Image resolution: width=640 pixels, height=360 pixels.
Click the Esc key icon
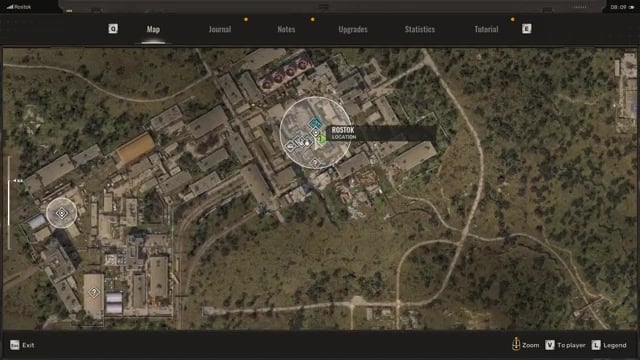[x=15, y=345]
